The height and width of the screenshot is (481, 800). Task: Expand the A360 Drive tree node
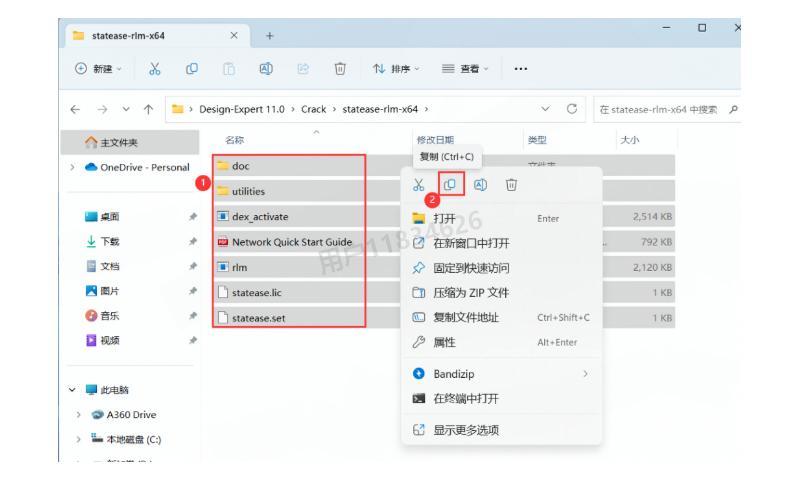[x=79, y=415]
